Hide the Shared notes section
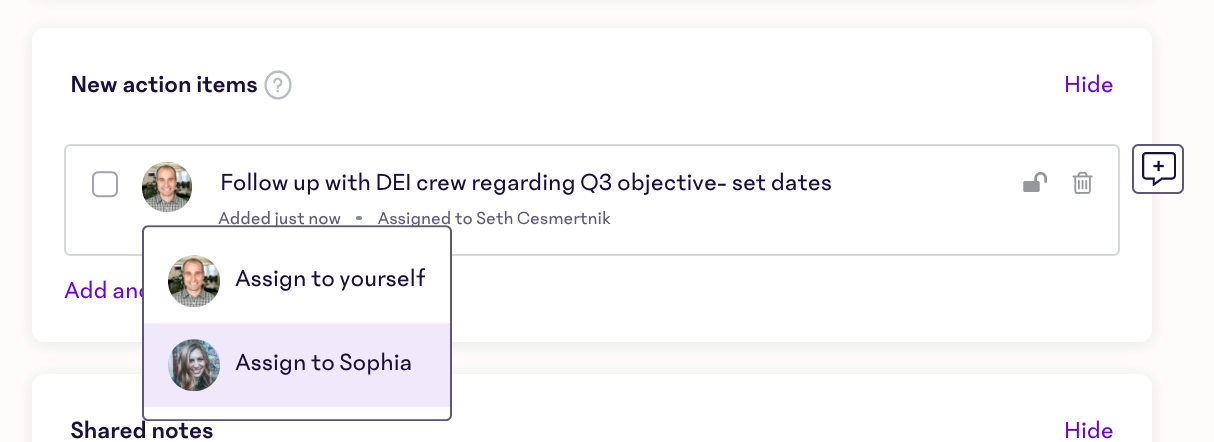Screen dimensions: 1214x442 point(1088,430)
